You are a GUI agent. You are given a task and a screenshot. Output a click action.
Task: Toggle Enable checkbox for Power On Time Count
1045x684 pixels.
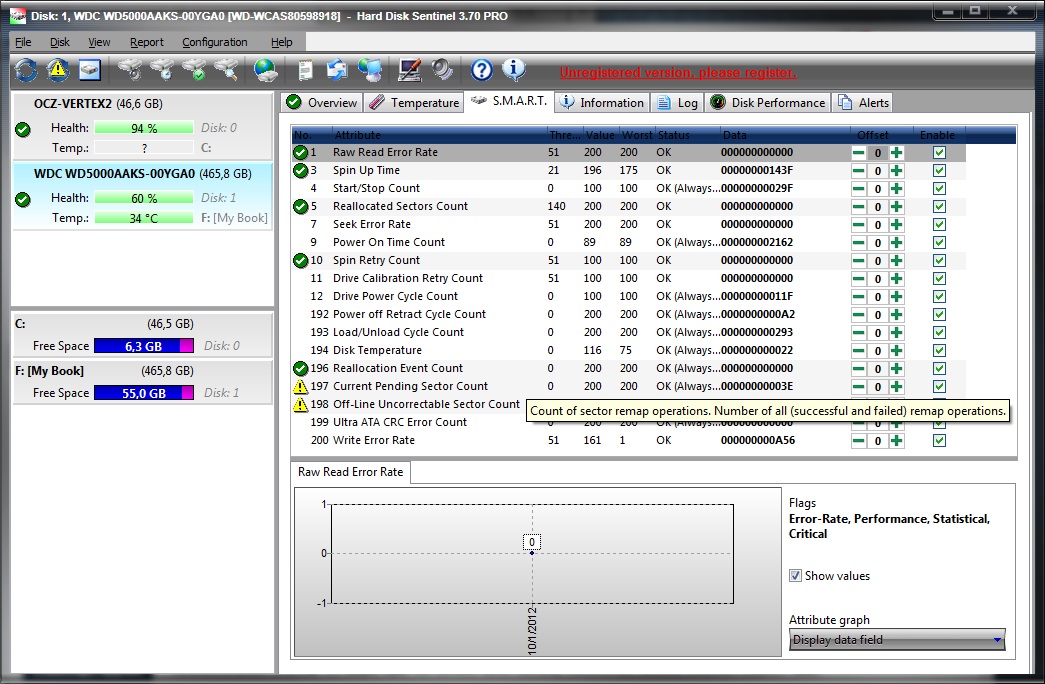[x=940, y=243]
